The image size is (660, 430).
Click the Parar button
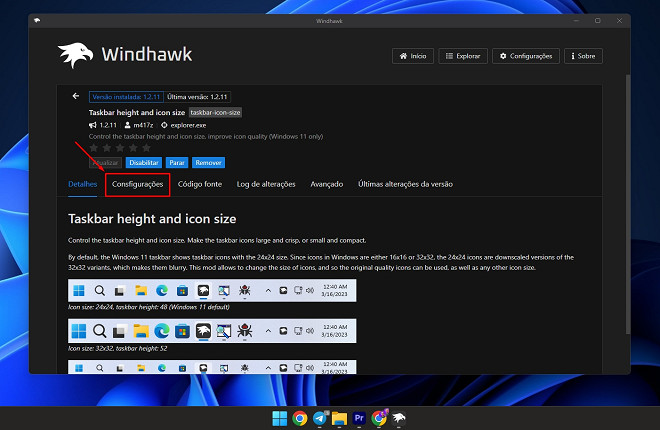coord(177,162)
